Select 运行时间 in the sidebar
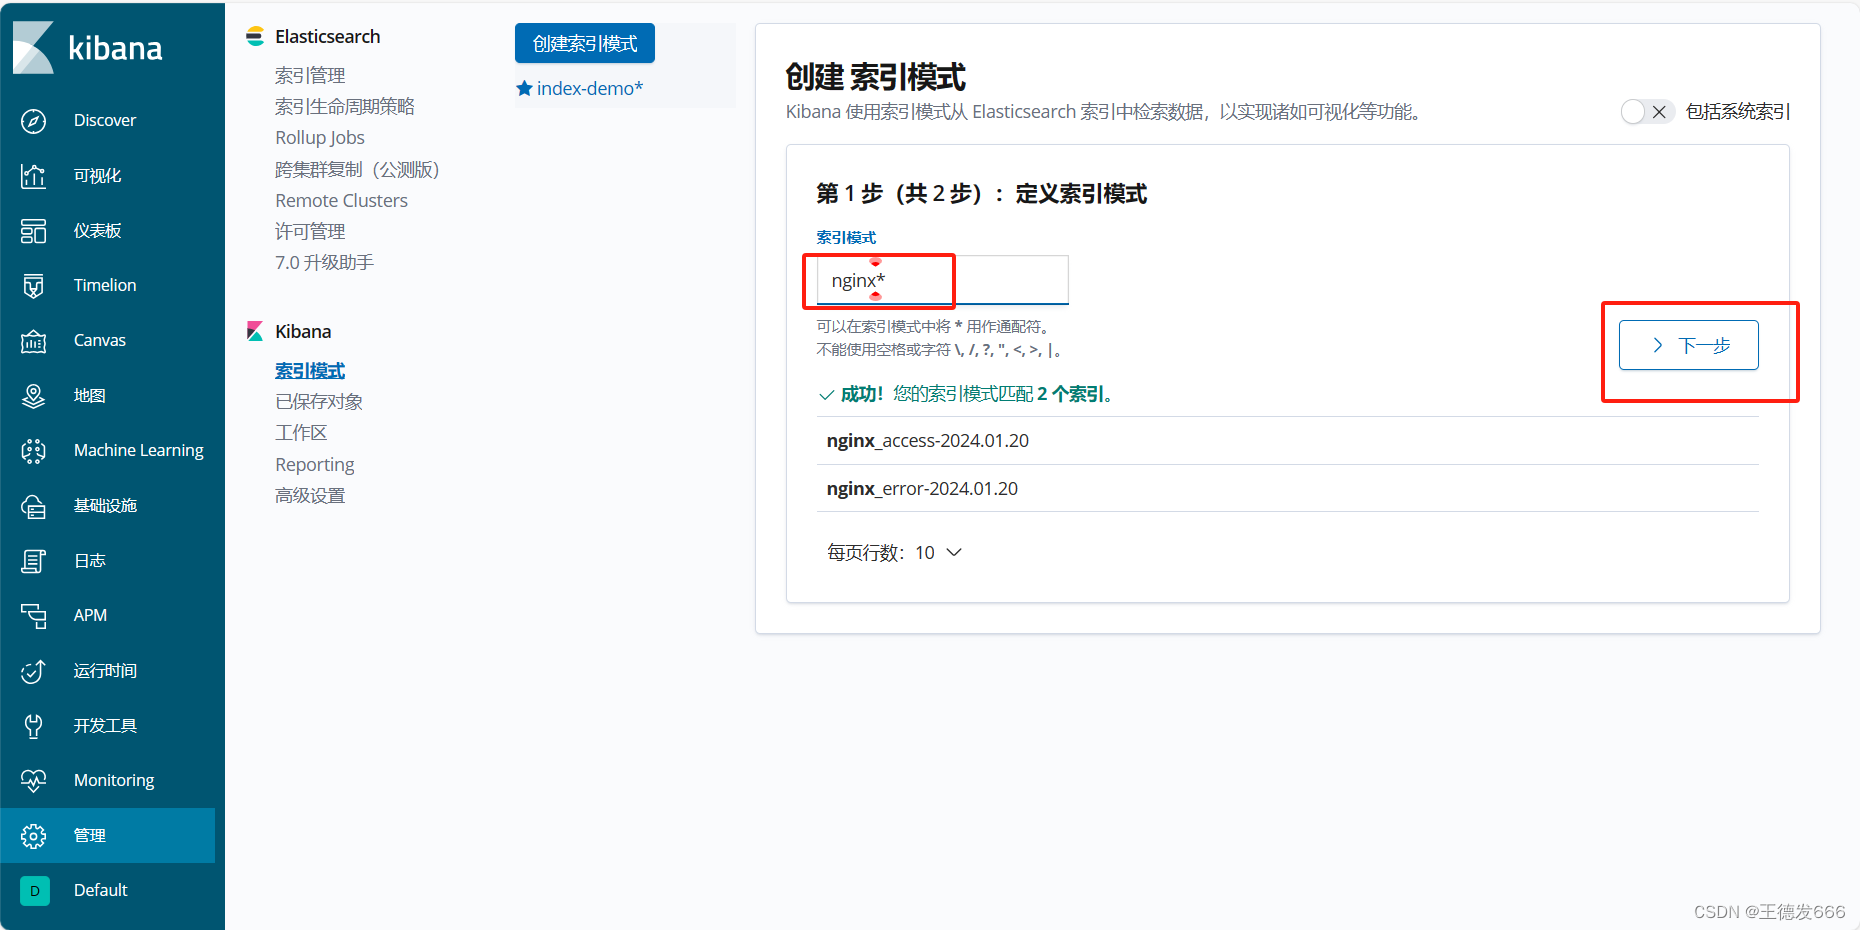Screen dimensions: 1860x930 (x=105, y=670)
